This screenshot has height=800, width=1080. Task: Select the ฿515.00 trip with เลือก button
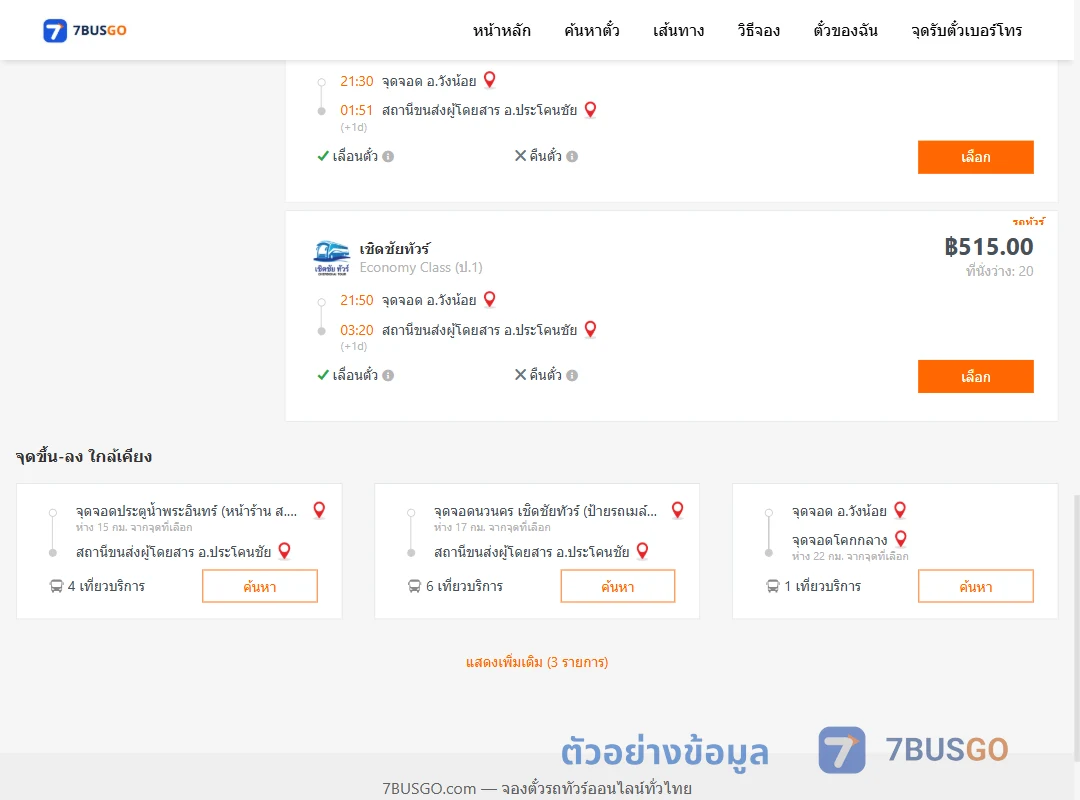click(975, 376)
